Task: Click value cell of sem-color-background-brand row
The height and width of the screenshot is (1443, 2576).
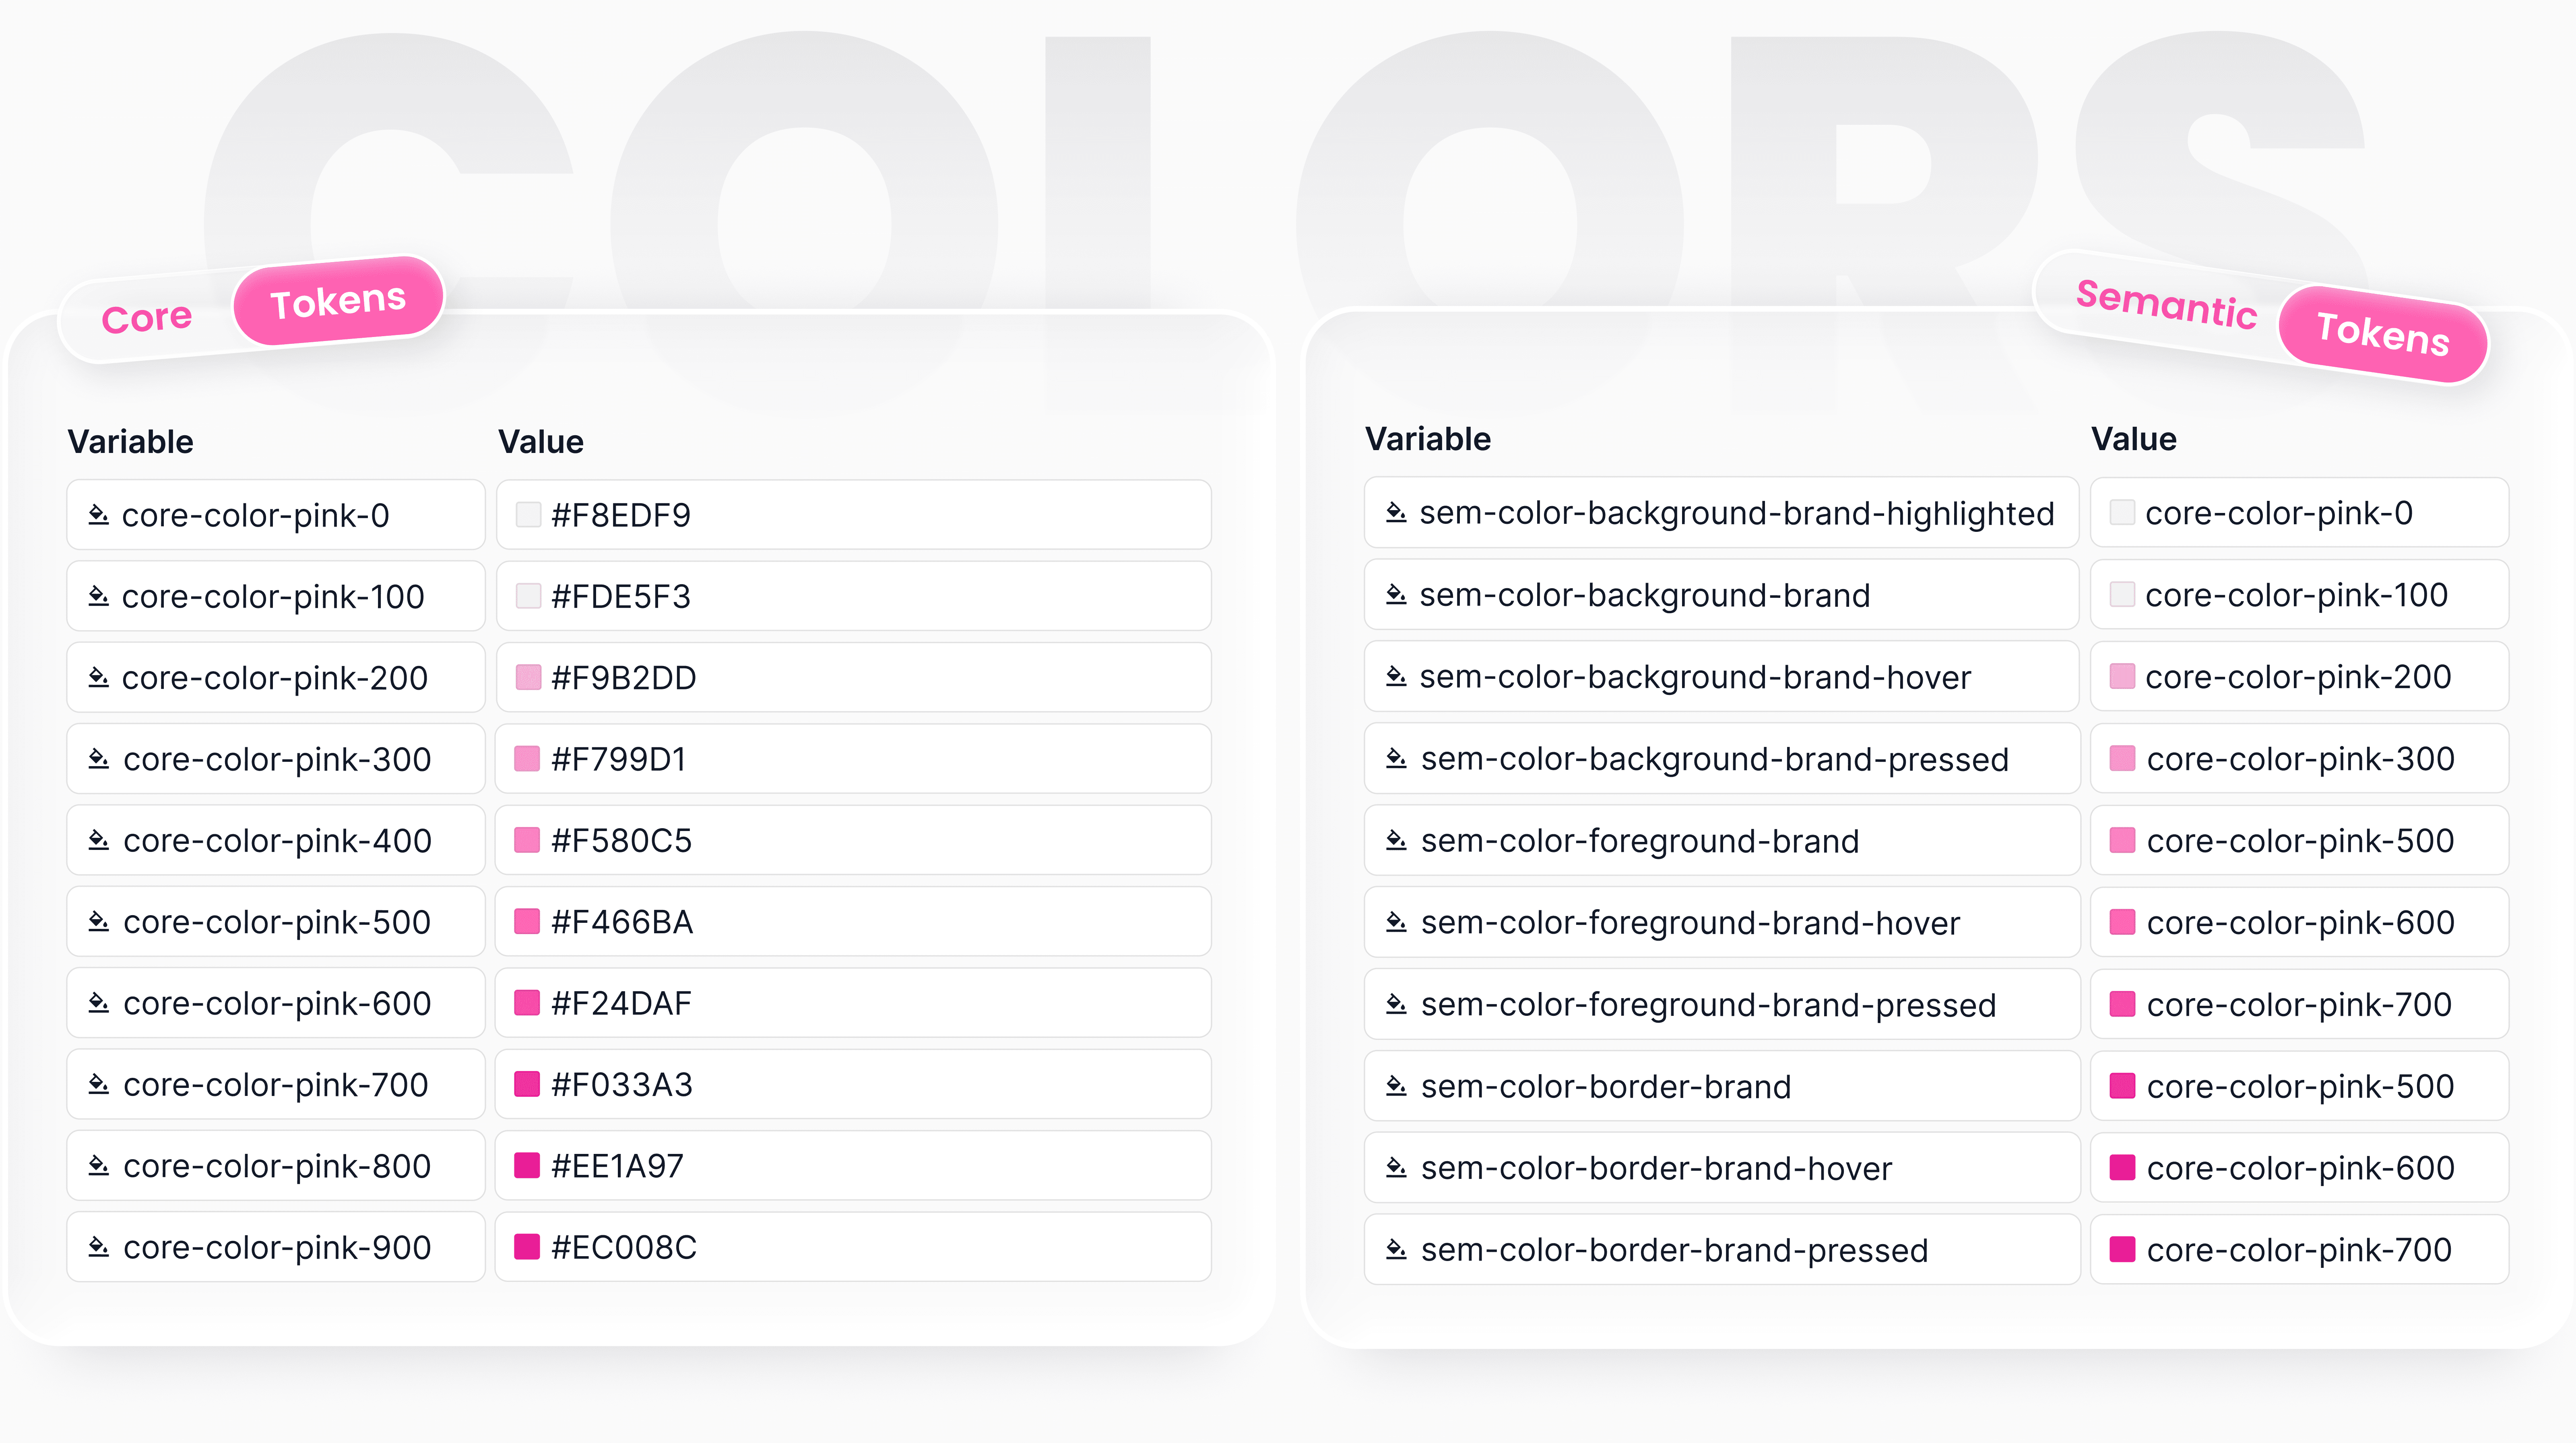Action: pyautogui.click(x=2298, y=595)
